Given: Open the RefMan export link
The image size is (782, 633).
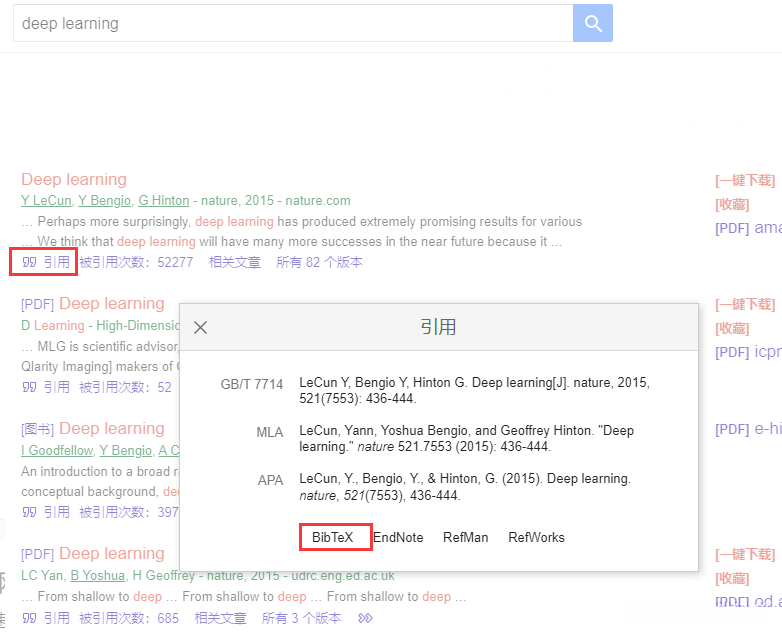Looking at the screenshot, I should click(x=465, y=537).
